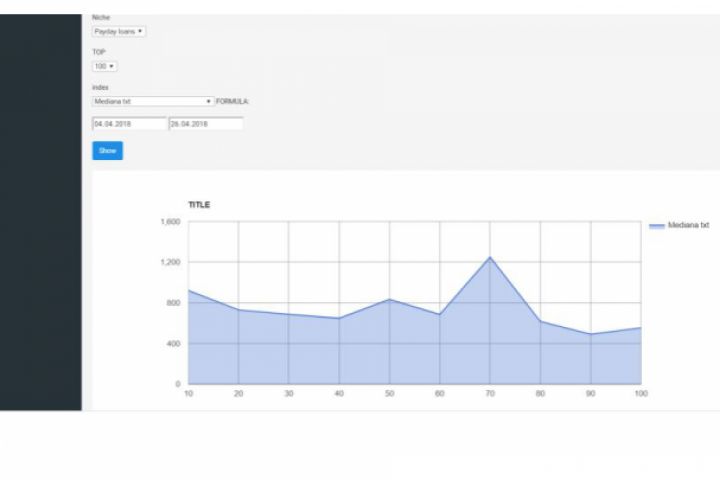Click the x-axis label 90
The height and width of the screenshot is (480, 720).
point(591,394)
